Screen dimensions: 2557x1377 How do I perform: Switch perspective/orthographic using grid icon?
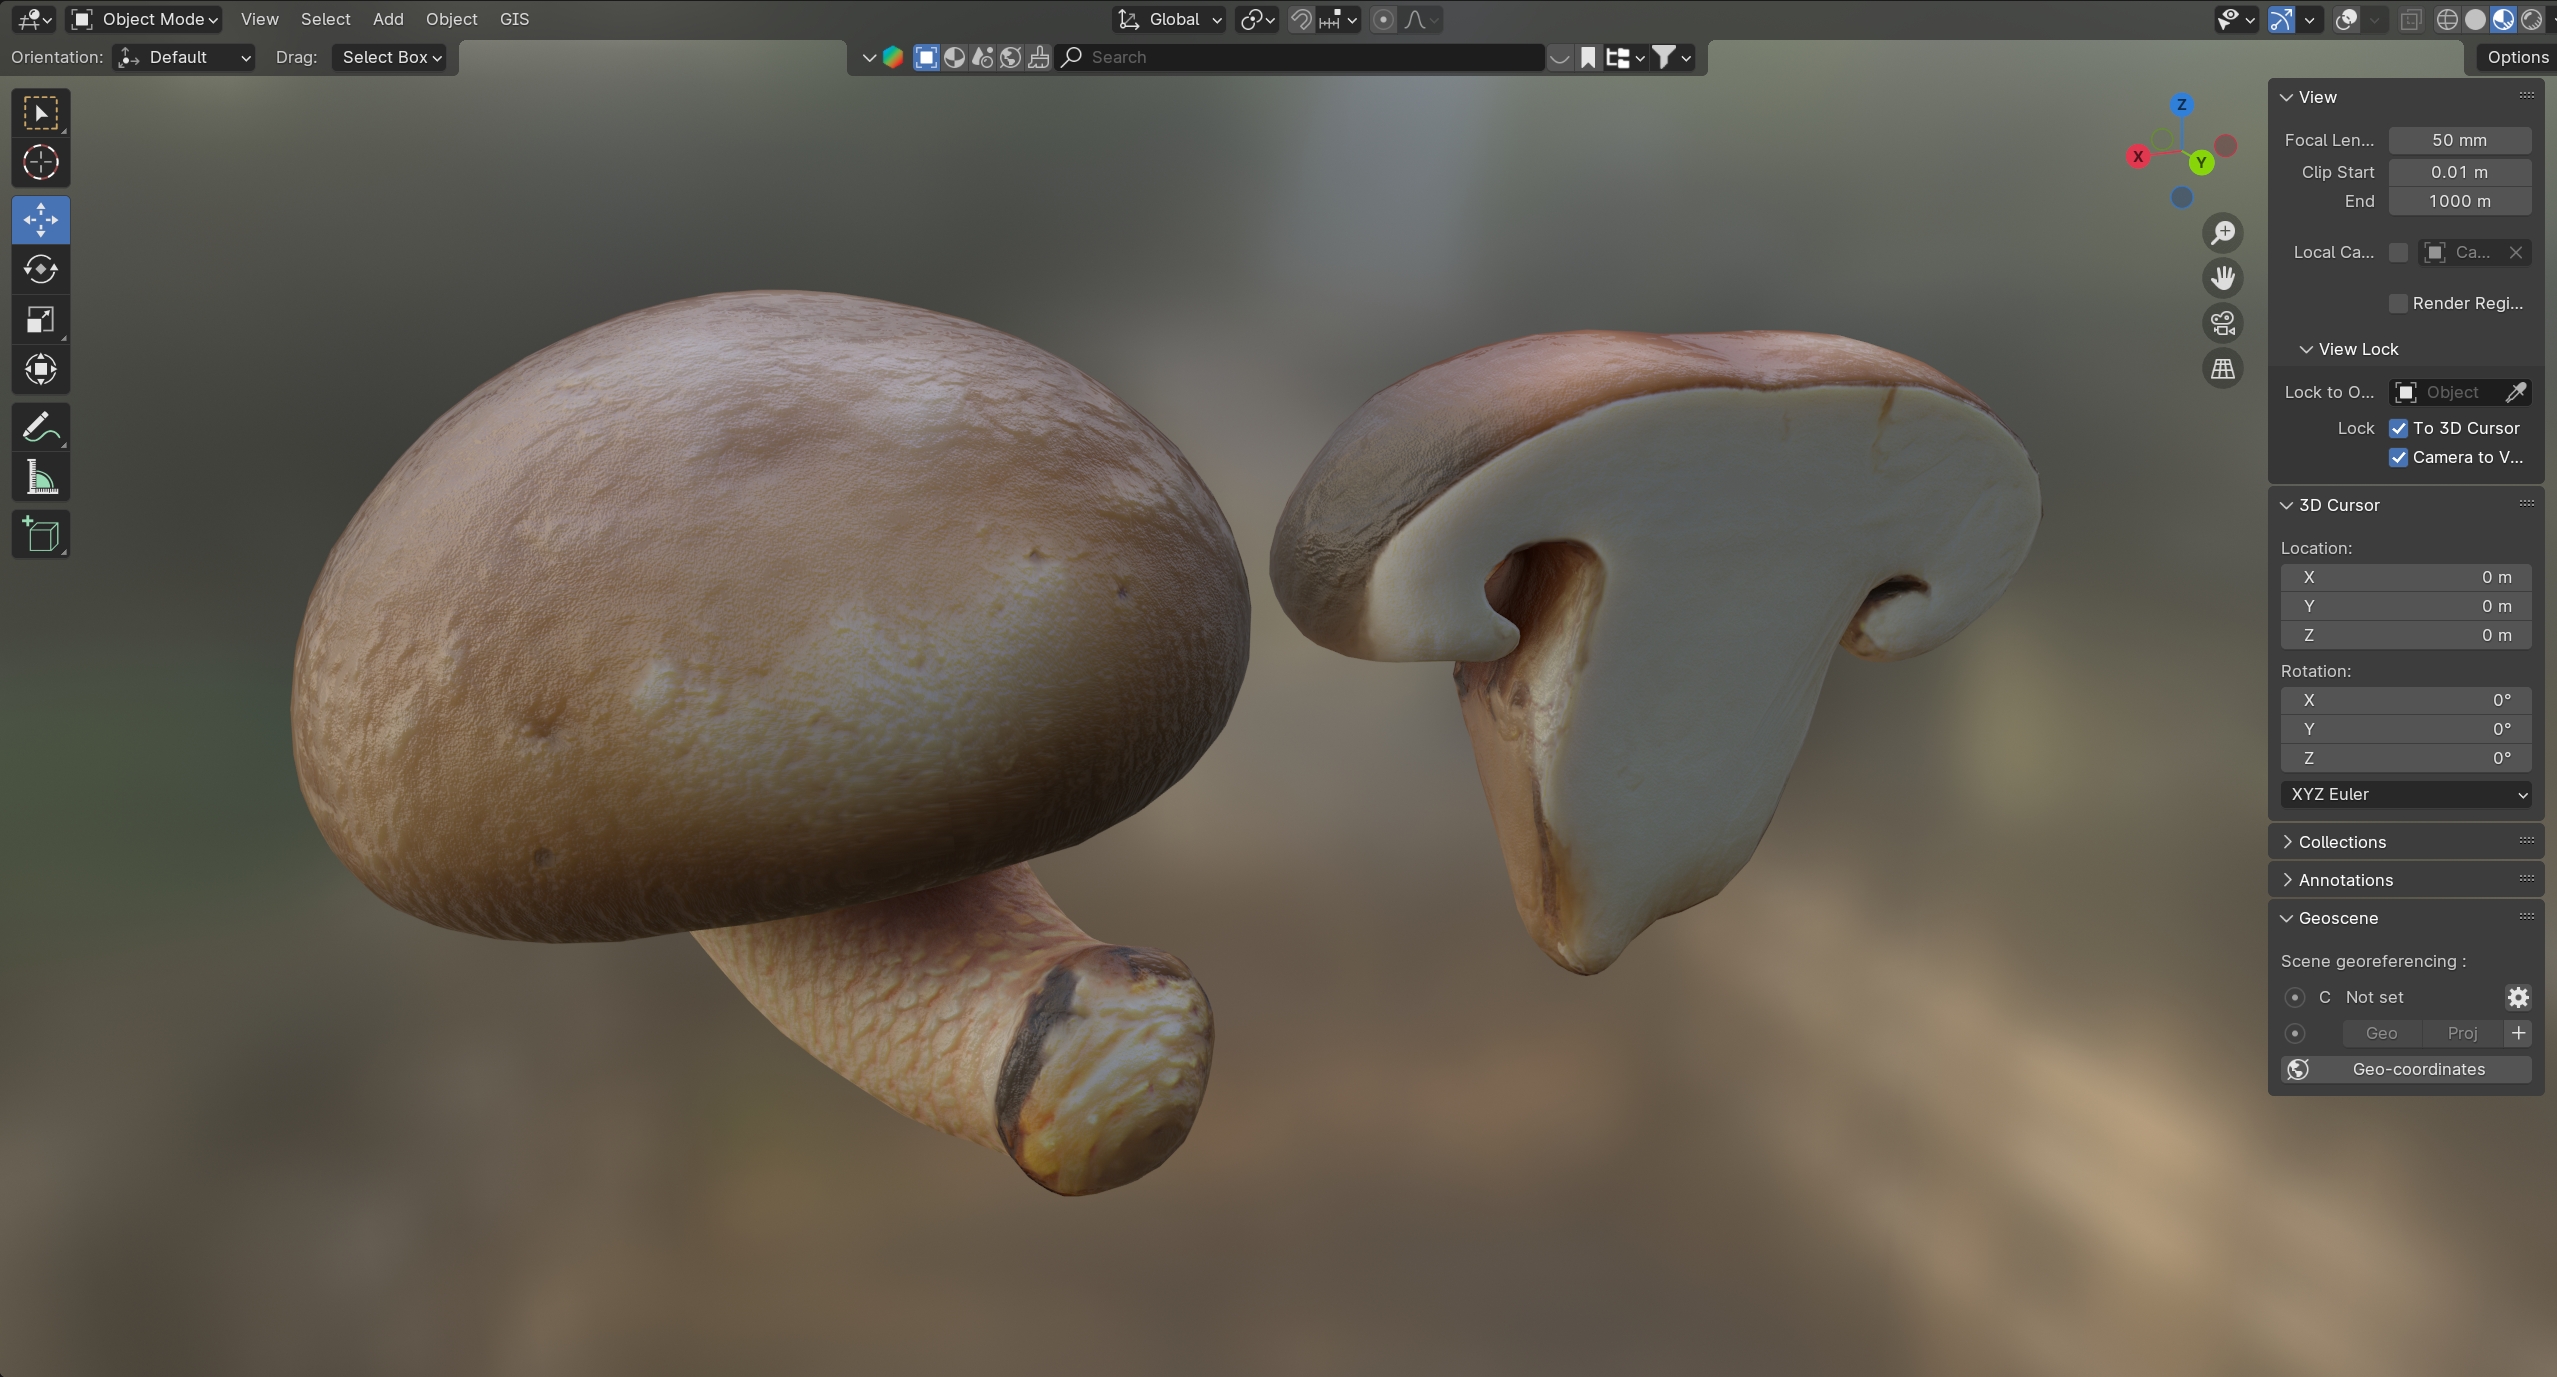[2222, 369]
